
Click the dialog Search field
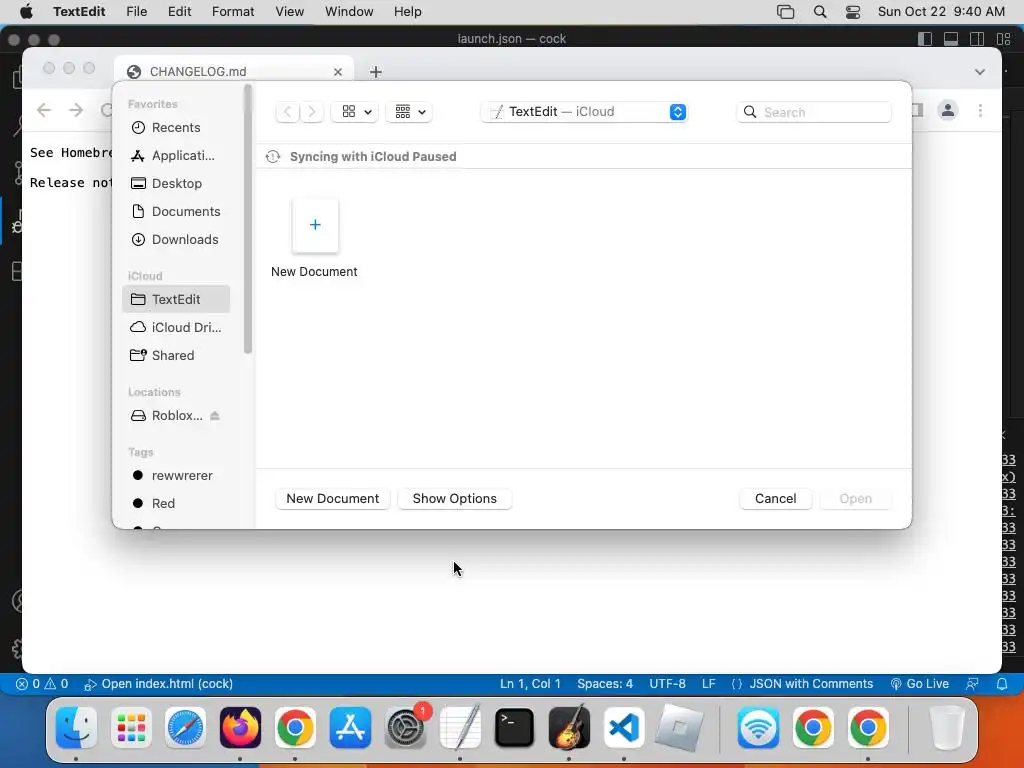(x=814, y=112)
